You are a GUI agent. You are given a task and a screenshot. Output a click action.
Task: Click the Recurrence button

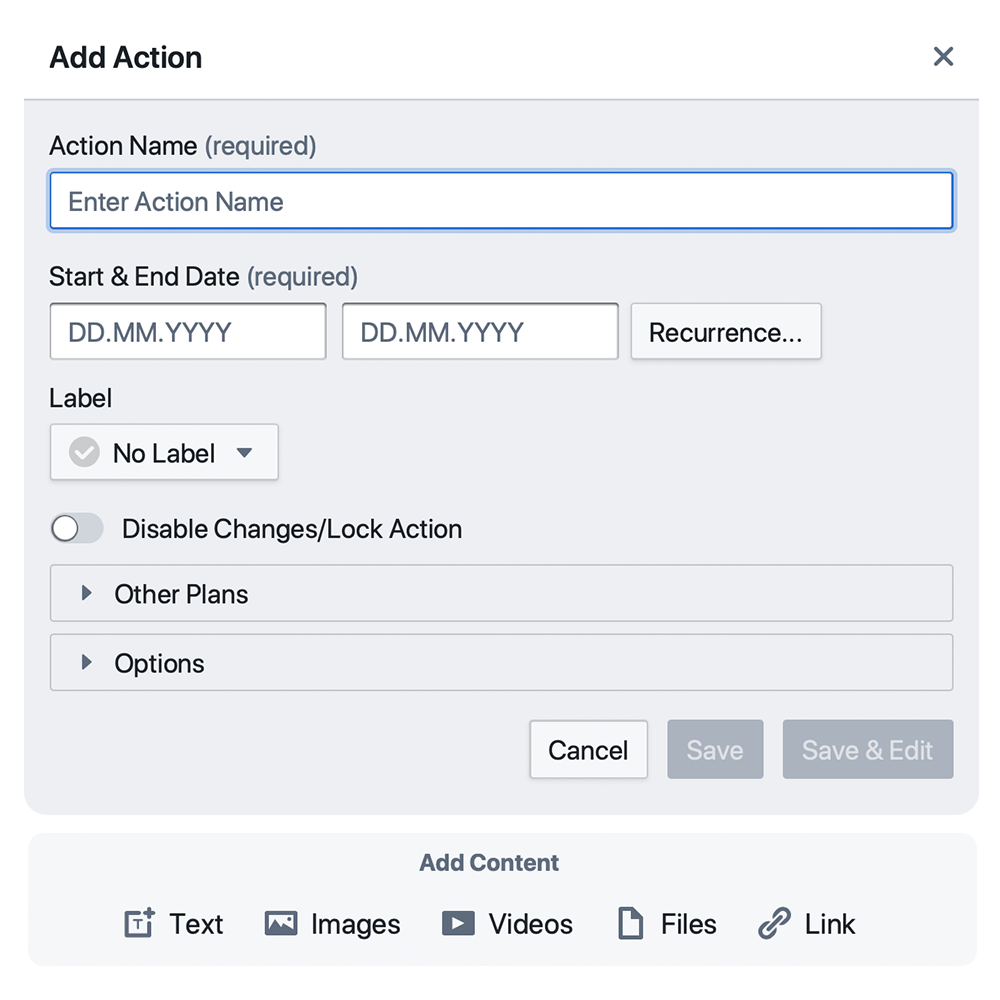725,332
